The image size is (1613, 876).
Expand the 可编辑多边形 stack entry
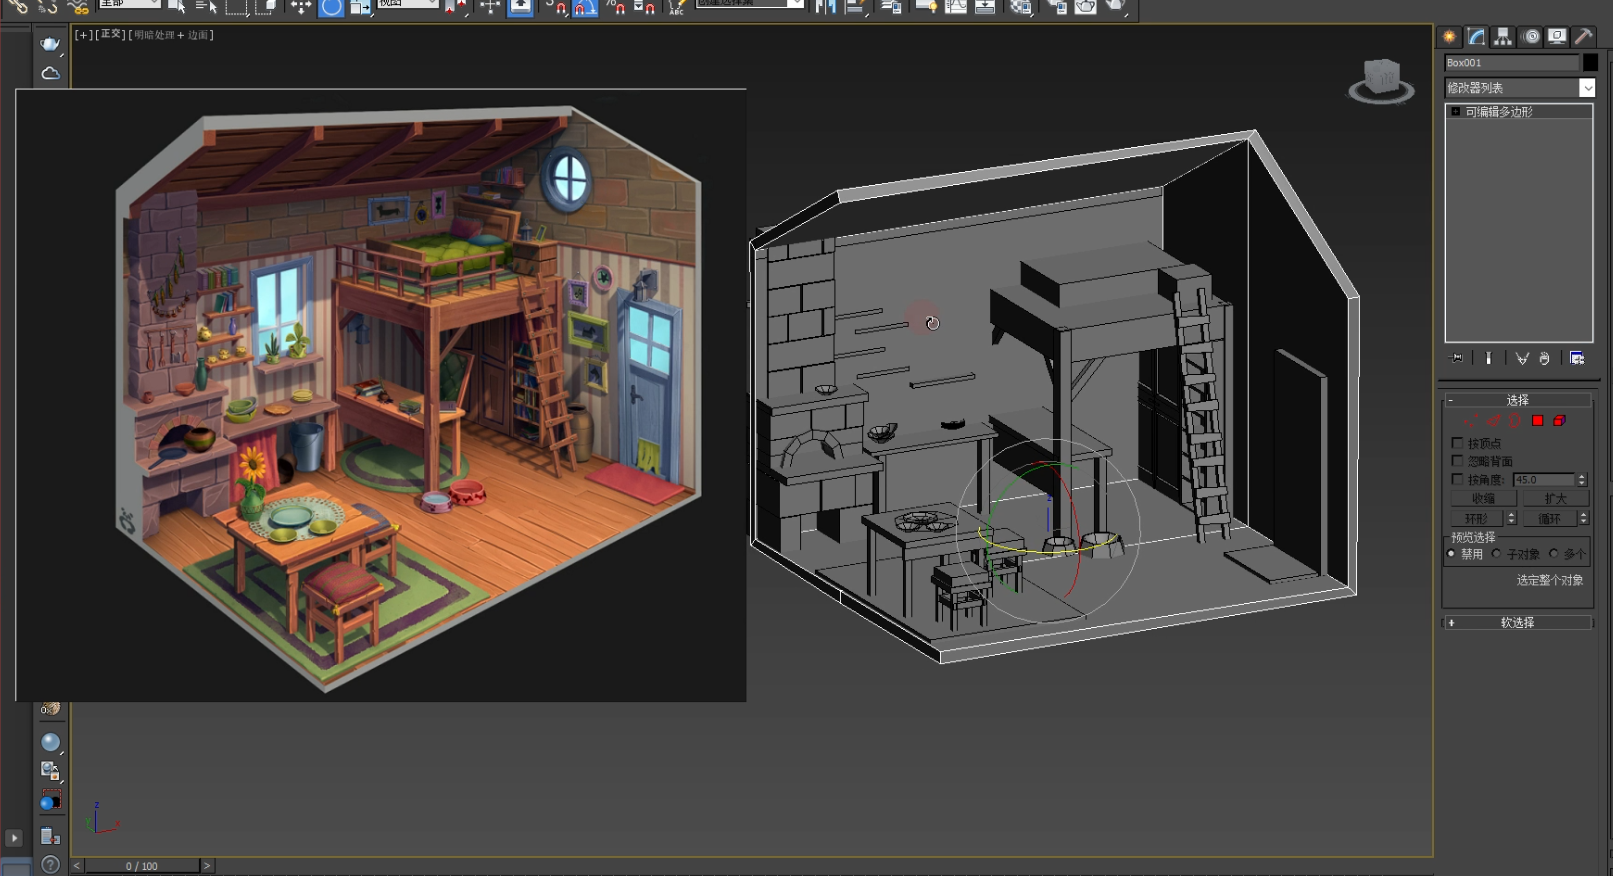[1455, 112]
